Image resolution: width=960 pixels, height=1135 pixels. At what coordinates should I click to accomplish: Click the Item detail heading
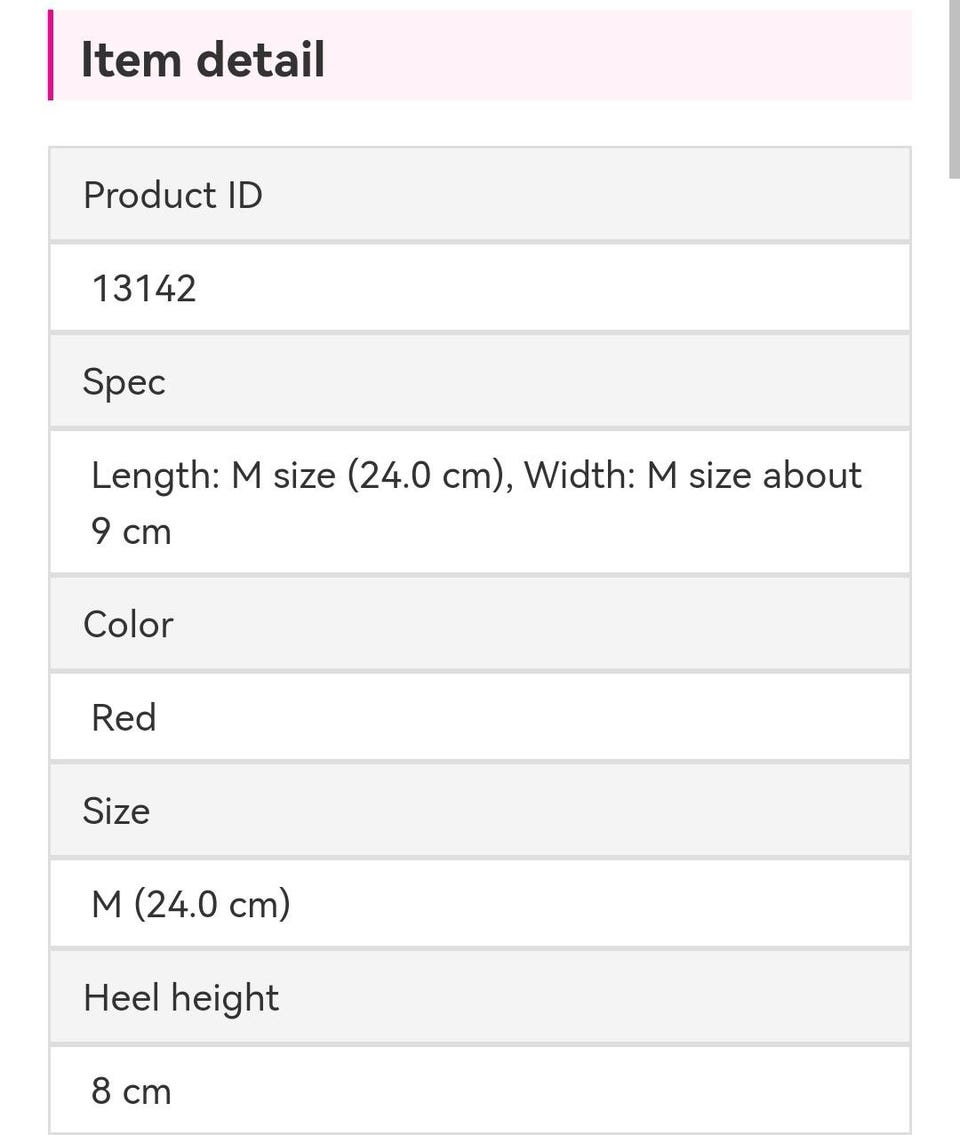tap(203, 58)
